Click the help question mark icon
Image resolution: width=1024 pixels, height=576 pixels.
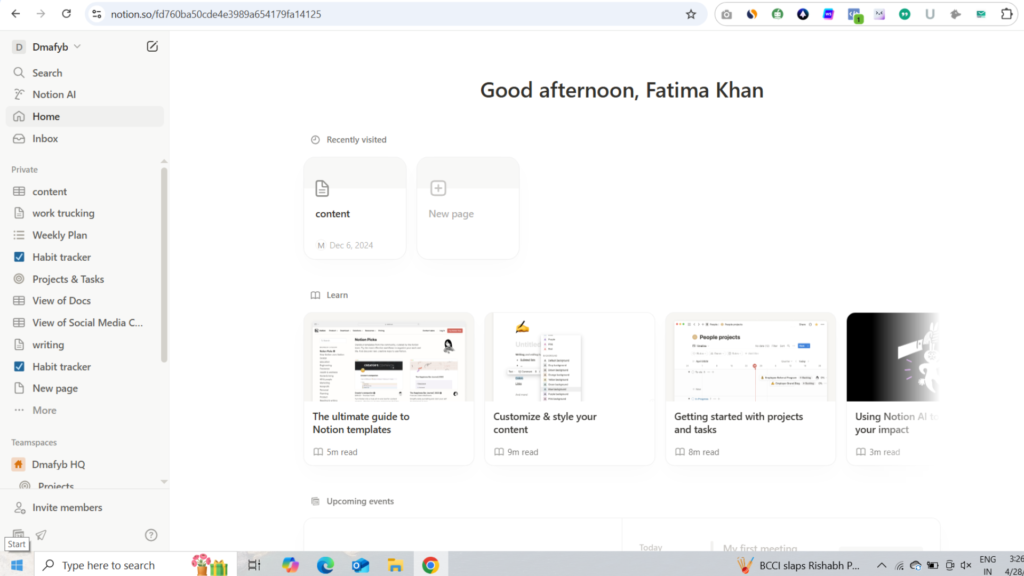151,535
